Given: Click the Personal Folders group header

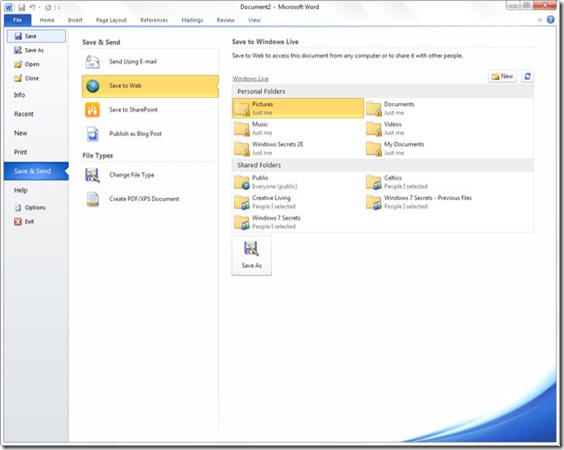Looking at the screenshot, I should tap(383, 92).
